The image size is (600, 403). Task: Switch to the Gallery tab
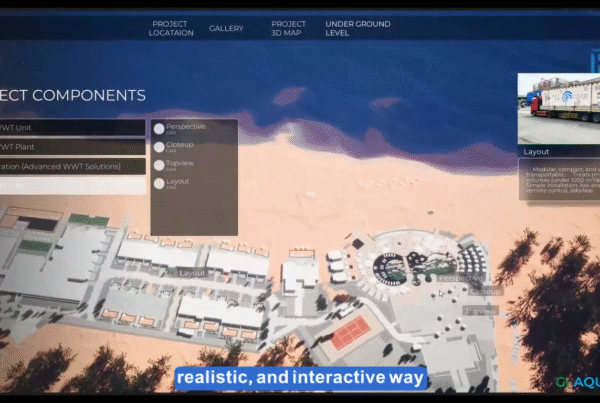coord(226,28)
